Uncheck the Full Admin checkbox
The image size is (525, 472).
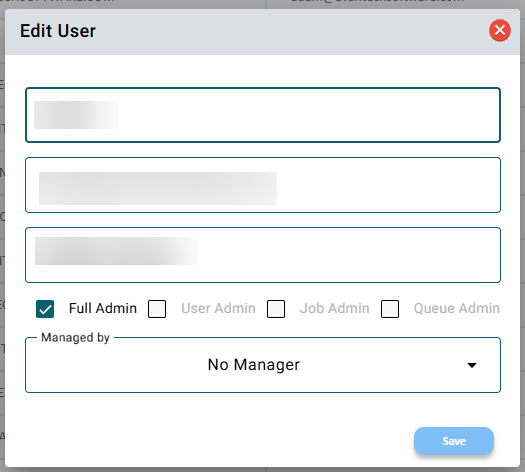(45, 308)
